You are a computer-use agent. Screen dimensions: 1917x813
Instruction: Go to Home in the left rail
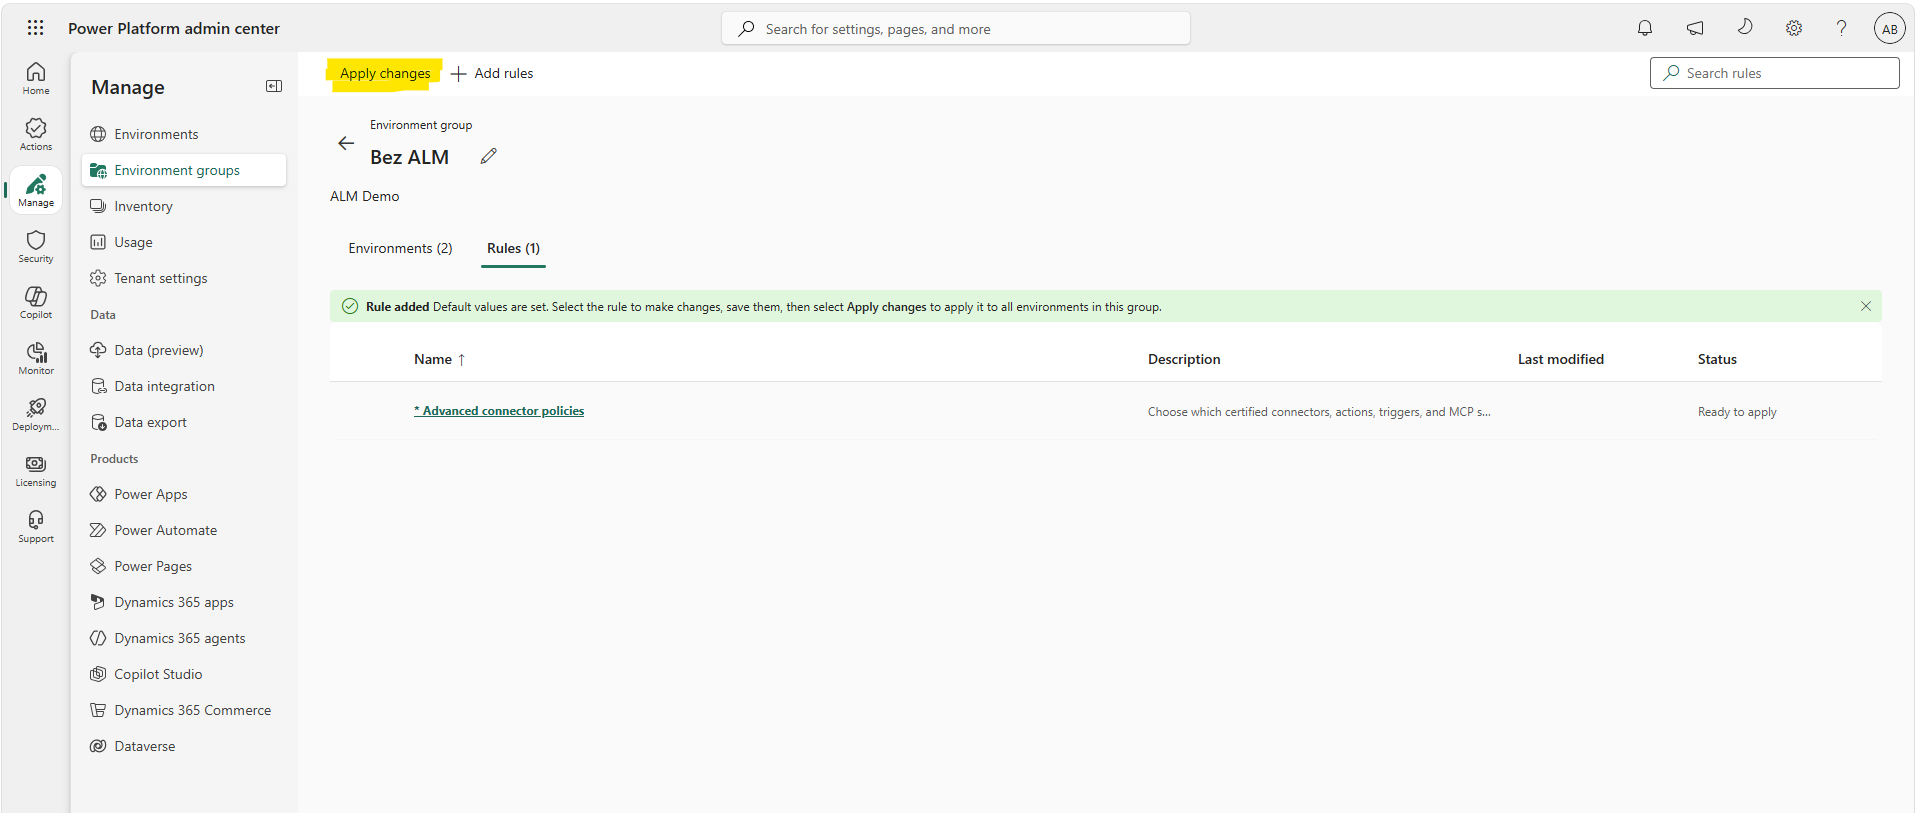36,78
